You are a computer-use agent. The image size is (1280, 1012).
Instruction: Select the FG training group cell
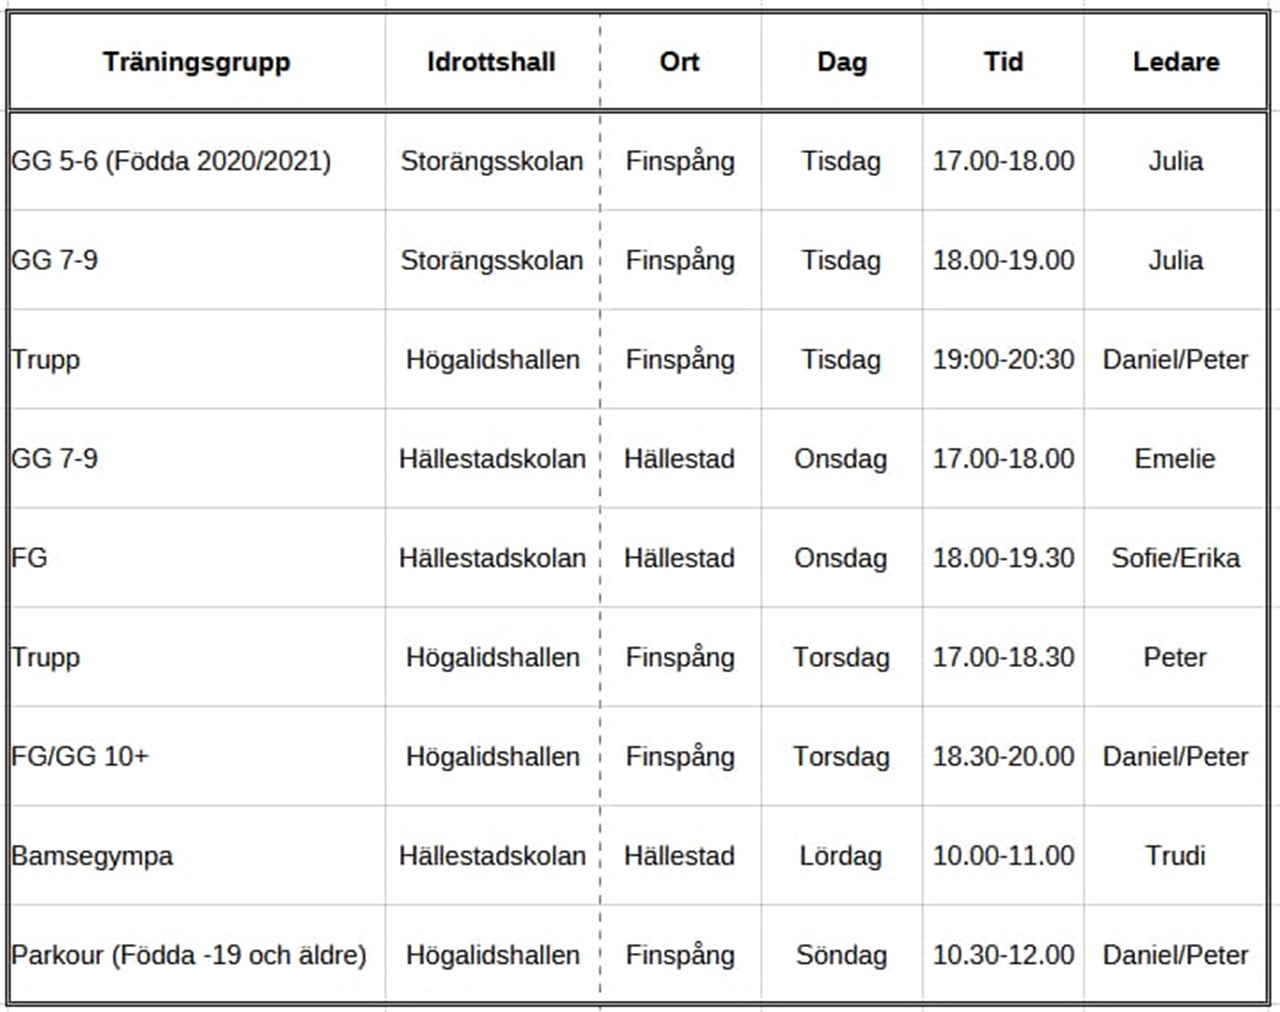[x=197, y=557]
